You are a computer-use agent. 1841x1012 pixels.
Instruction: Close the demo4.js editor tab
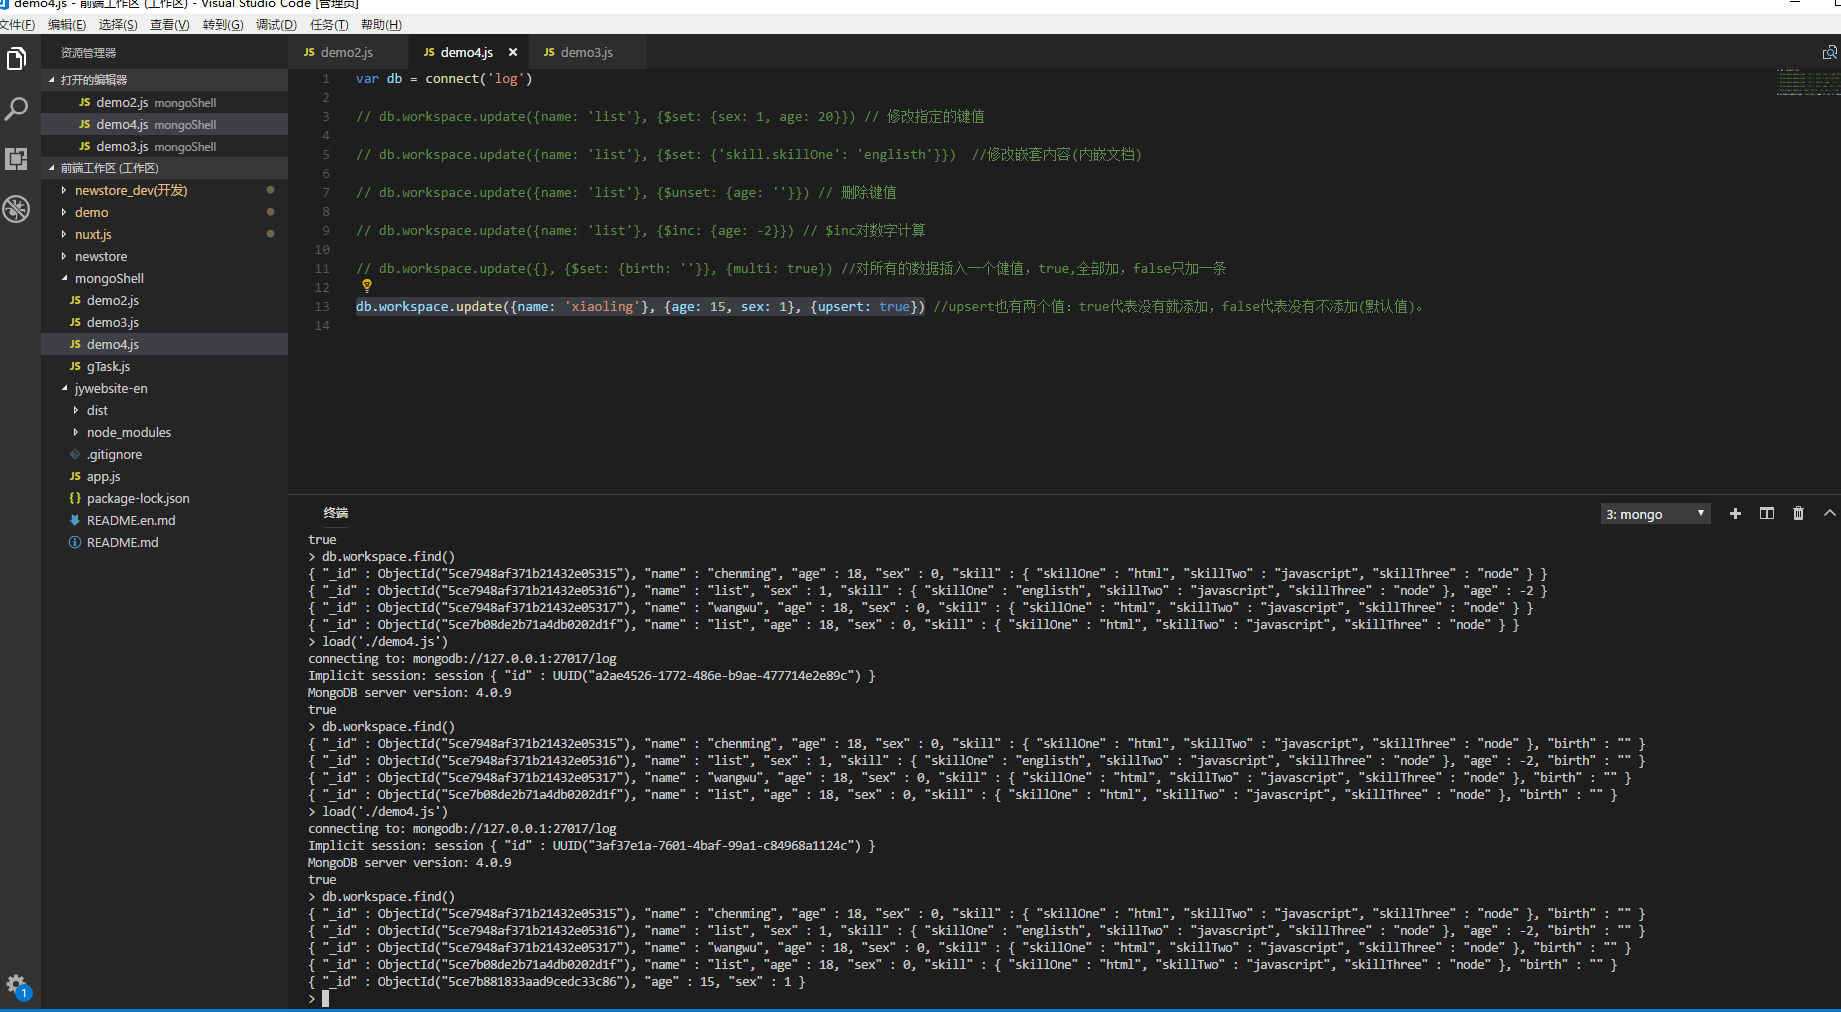tap(513, 53)
